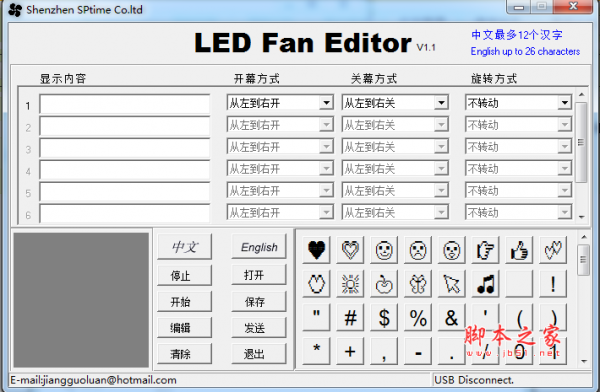Insert the minus - symbol
The height and width of the screenshot is (392, 600).
coord(418,351)
